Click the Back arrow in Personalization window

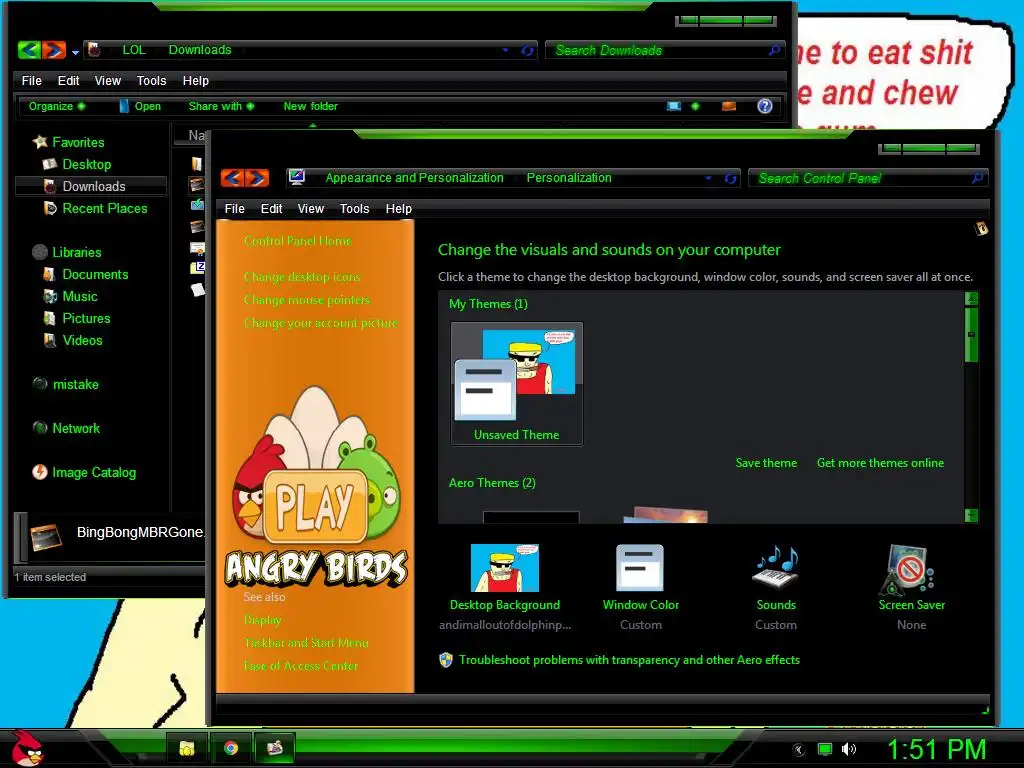pyautogui.click(x=232, y=178)
